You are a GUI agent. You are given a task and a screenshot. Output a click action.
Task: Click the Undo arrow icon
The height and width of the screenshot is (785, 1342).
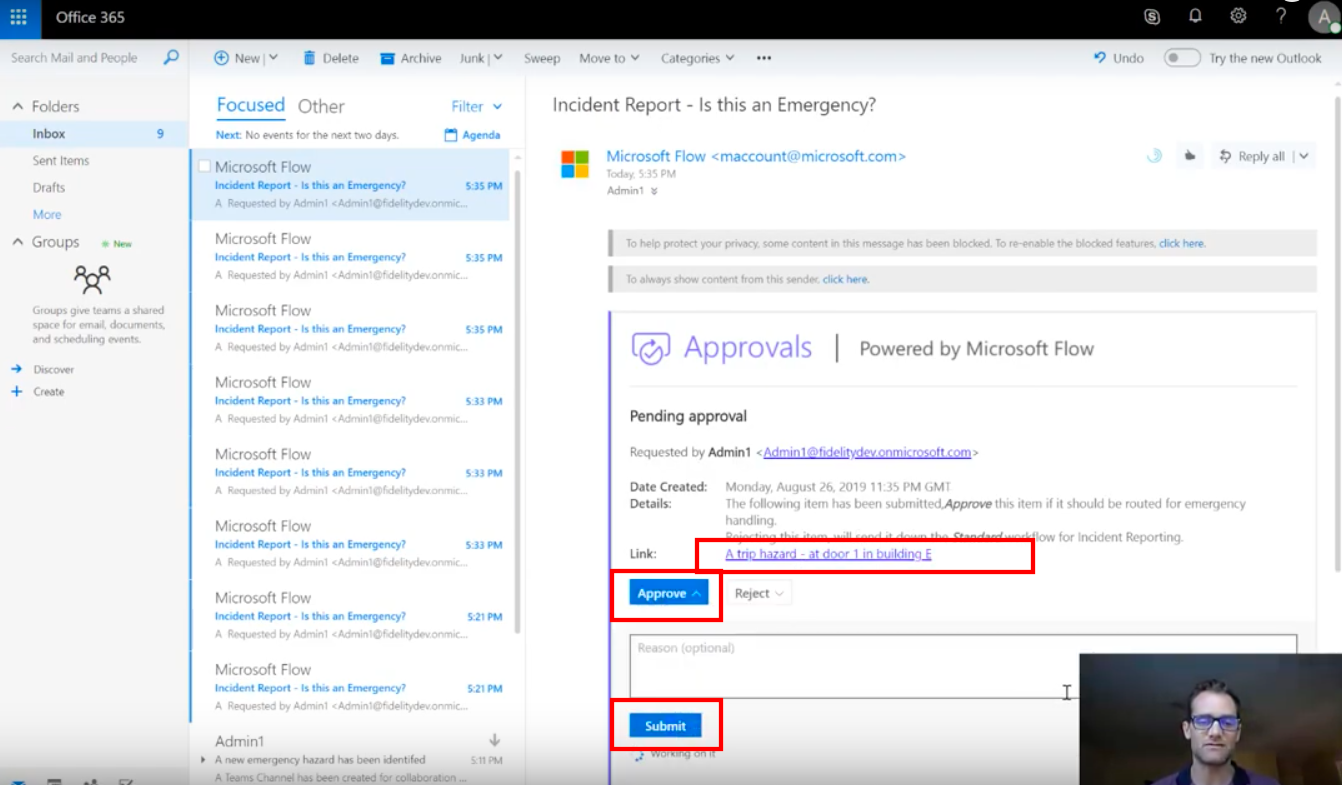pos(1100,58)
